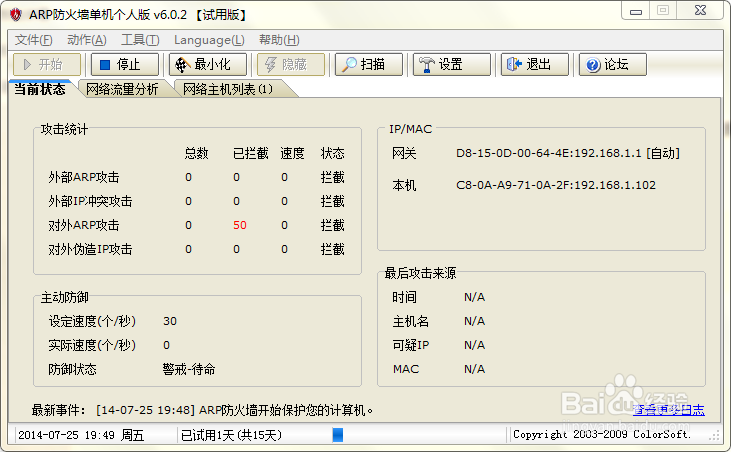Open the 动作(A) menu
The image size is (731, 452).
click(x=87, y=40)
